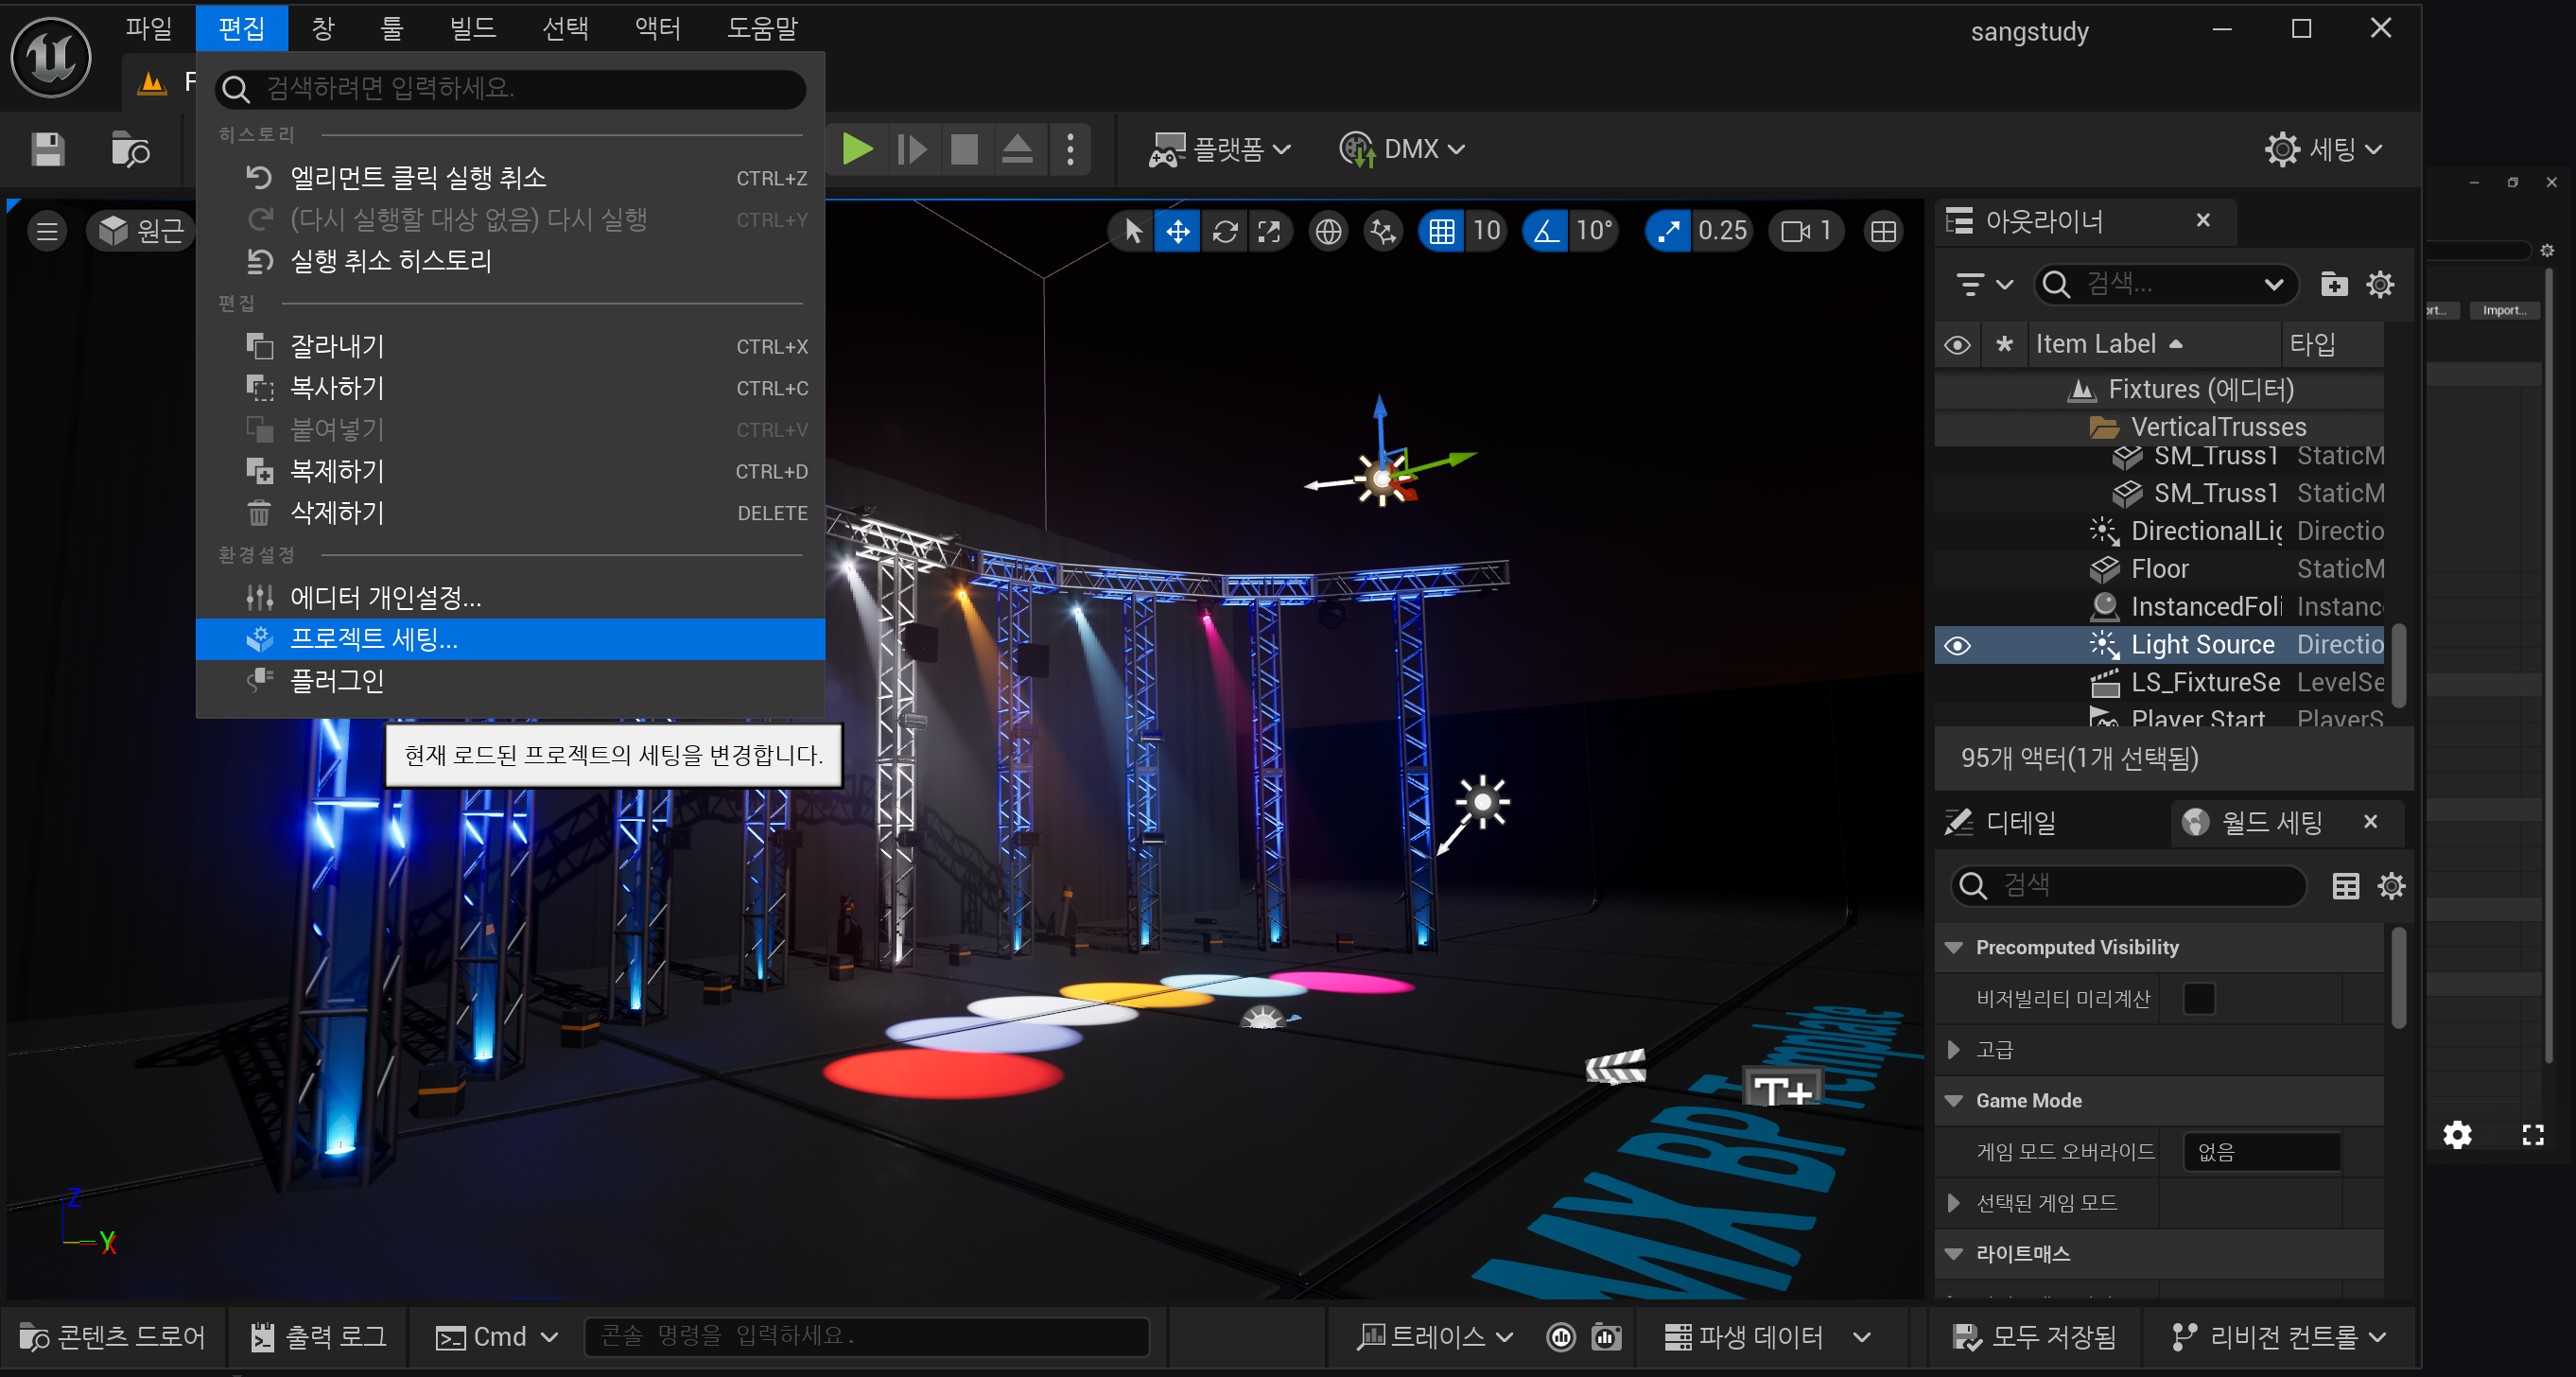Click viewport layout maximize icon
The height and width of the screenshot is (1377, 2576).
[x=1883, y=231]
